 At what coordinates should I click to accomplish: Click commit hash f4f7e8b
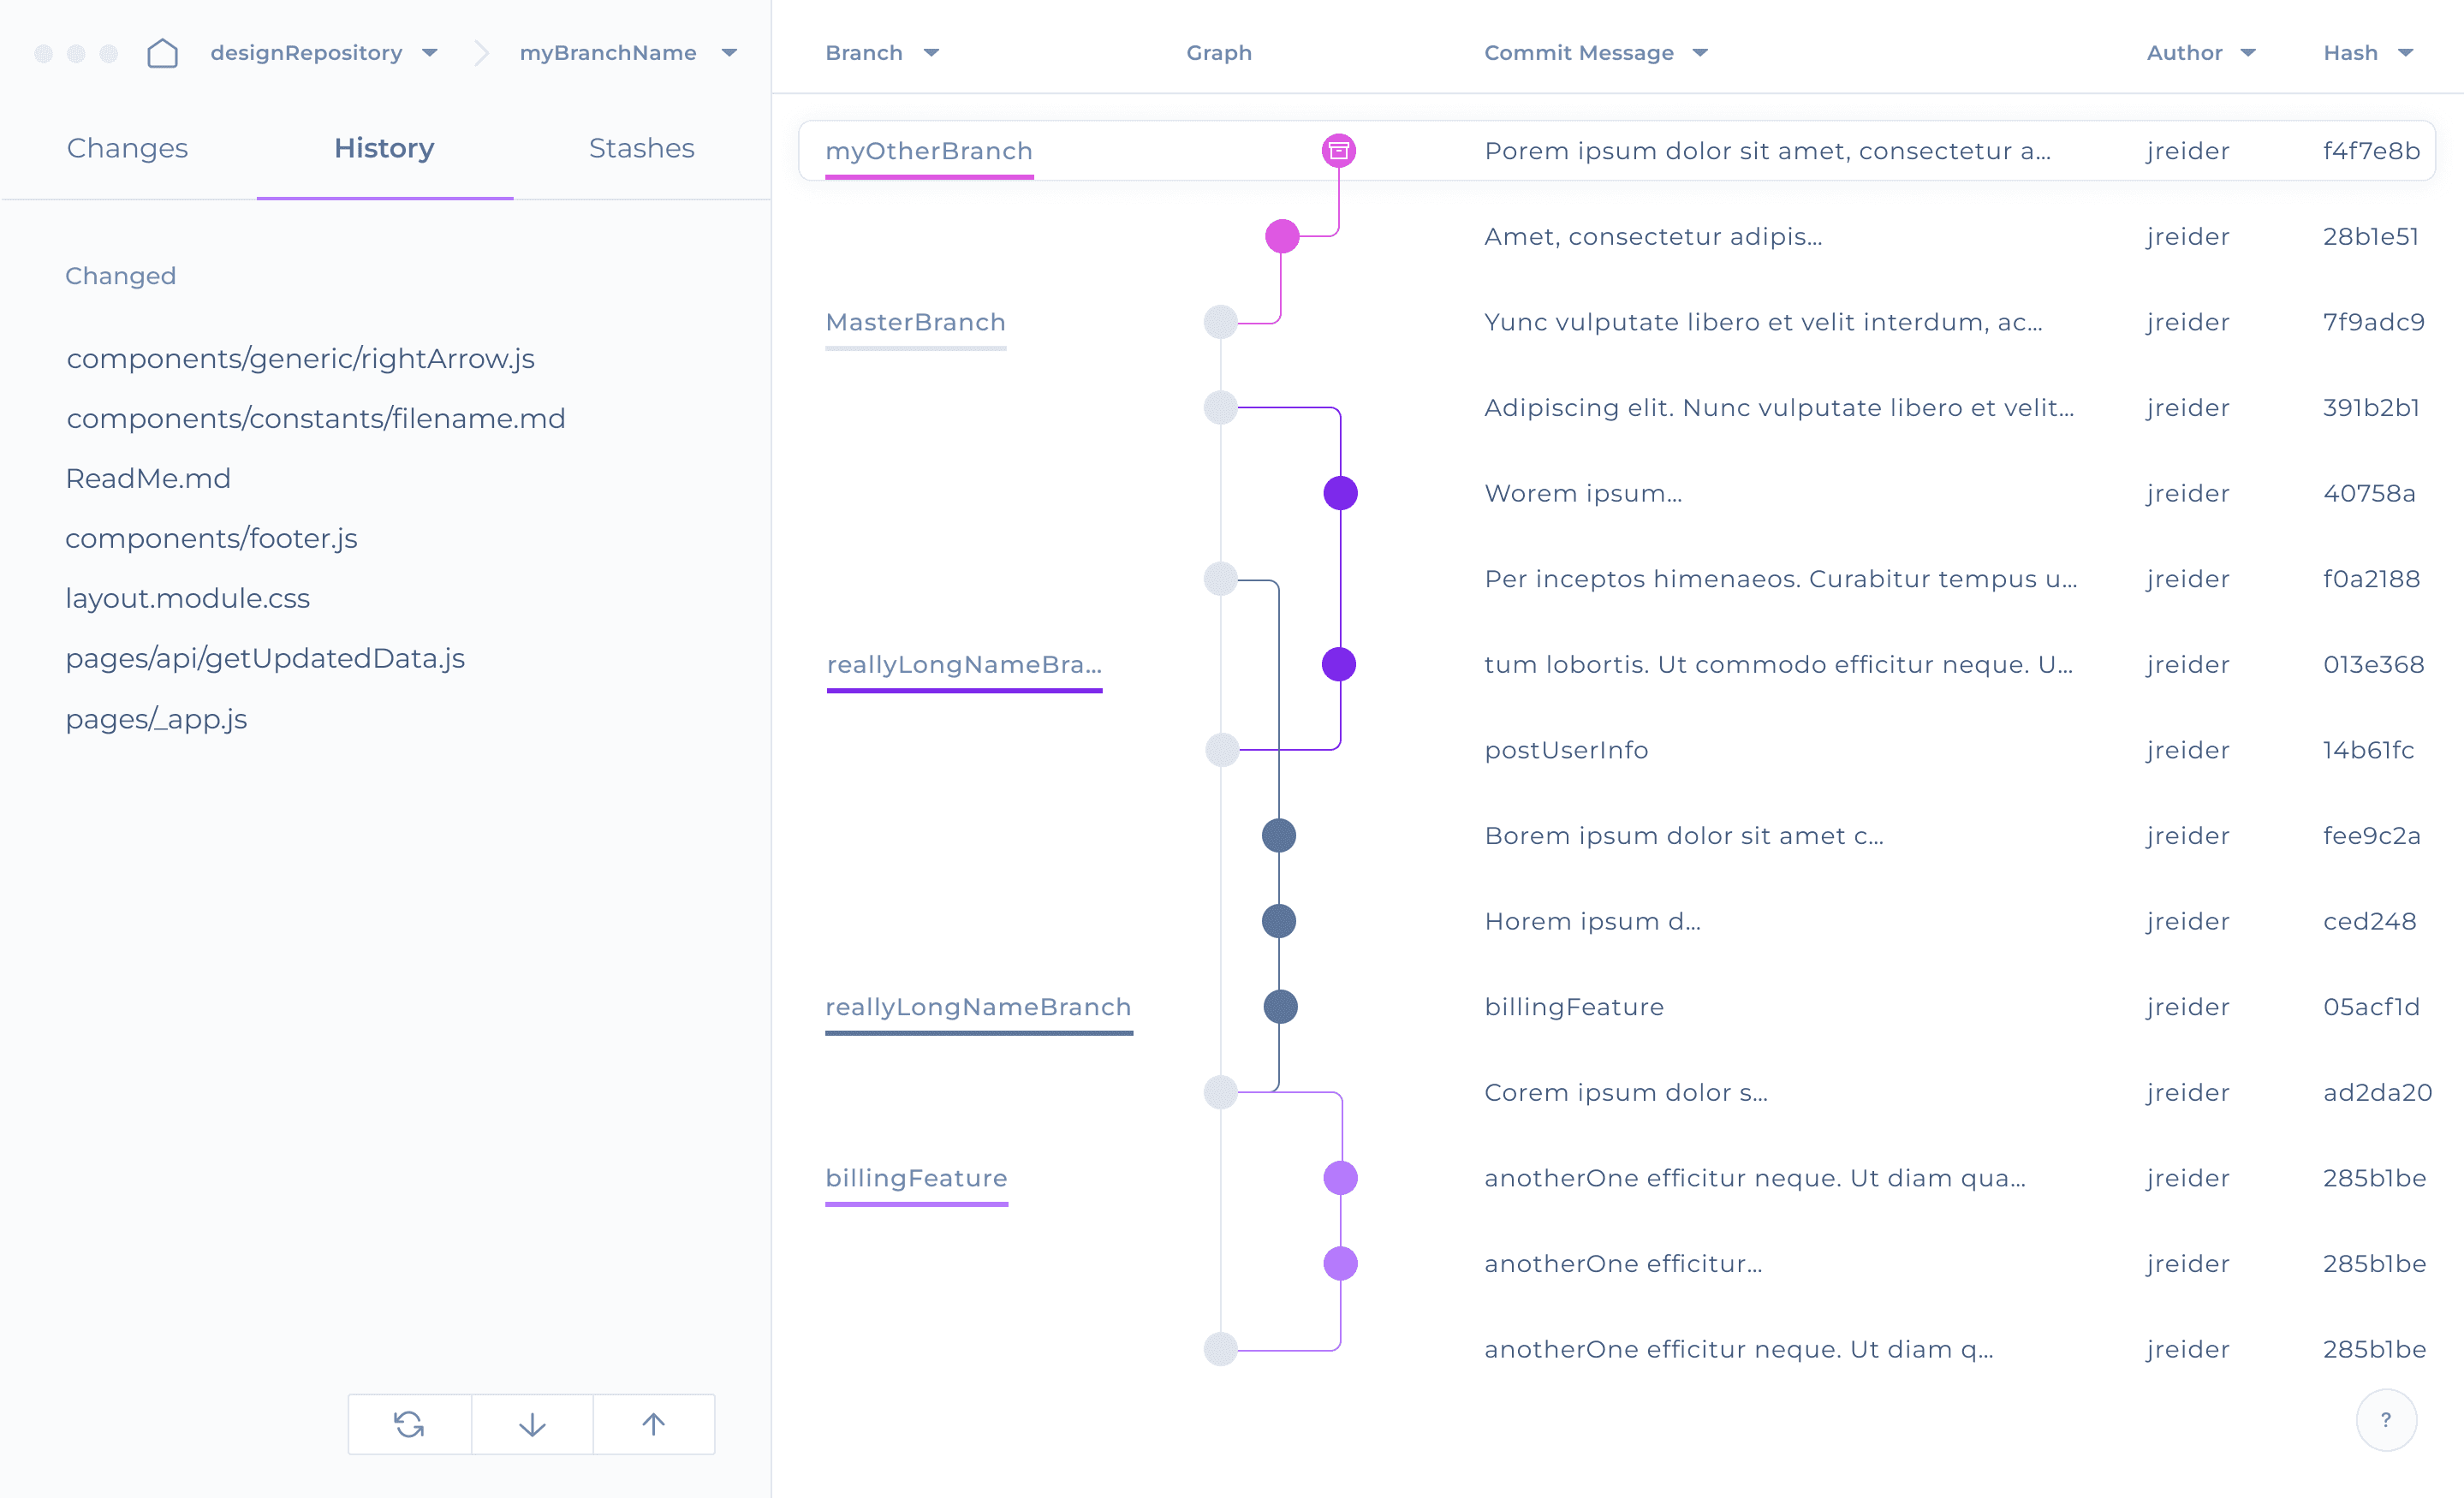tap(2371, 151)
